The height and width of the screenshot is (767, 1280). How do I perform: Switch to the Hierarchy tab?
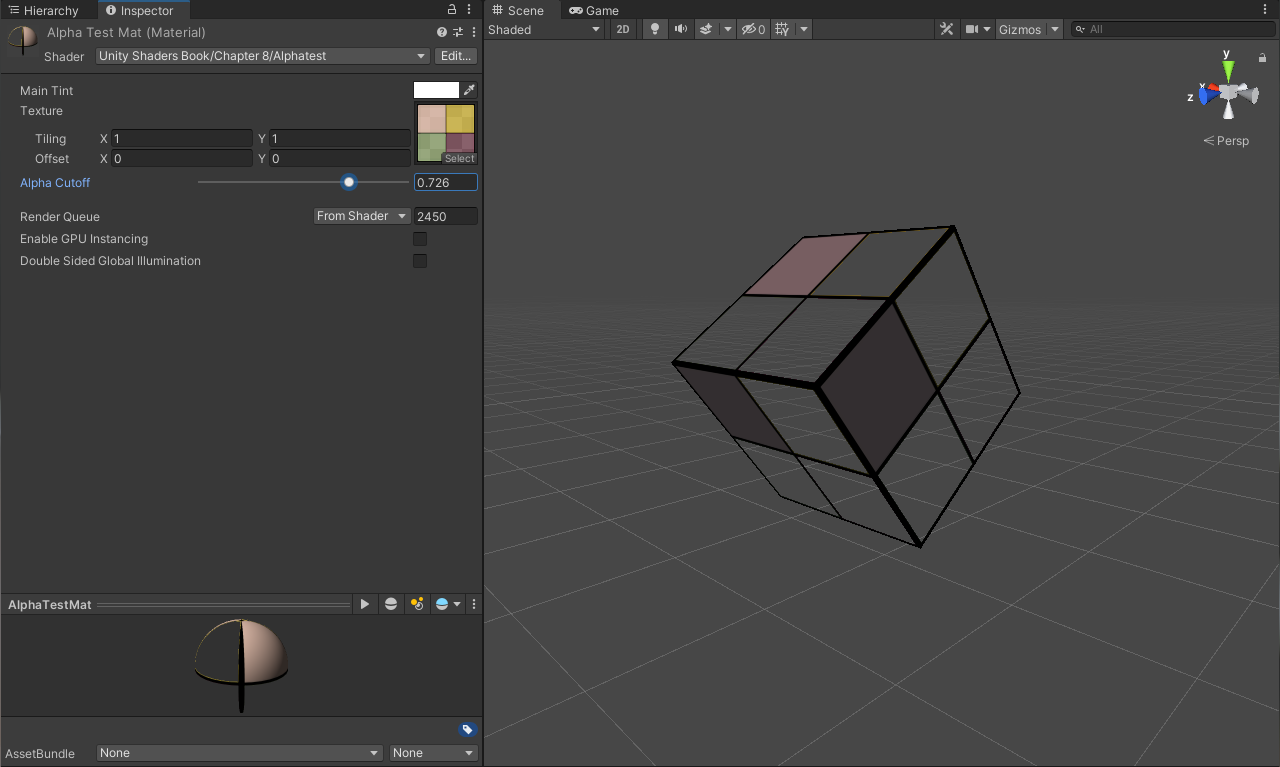coord(44,10)
